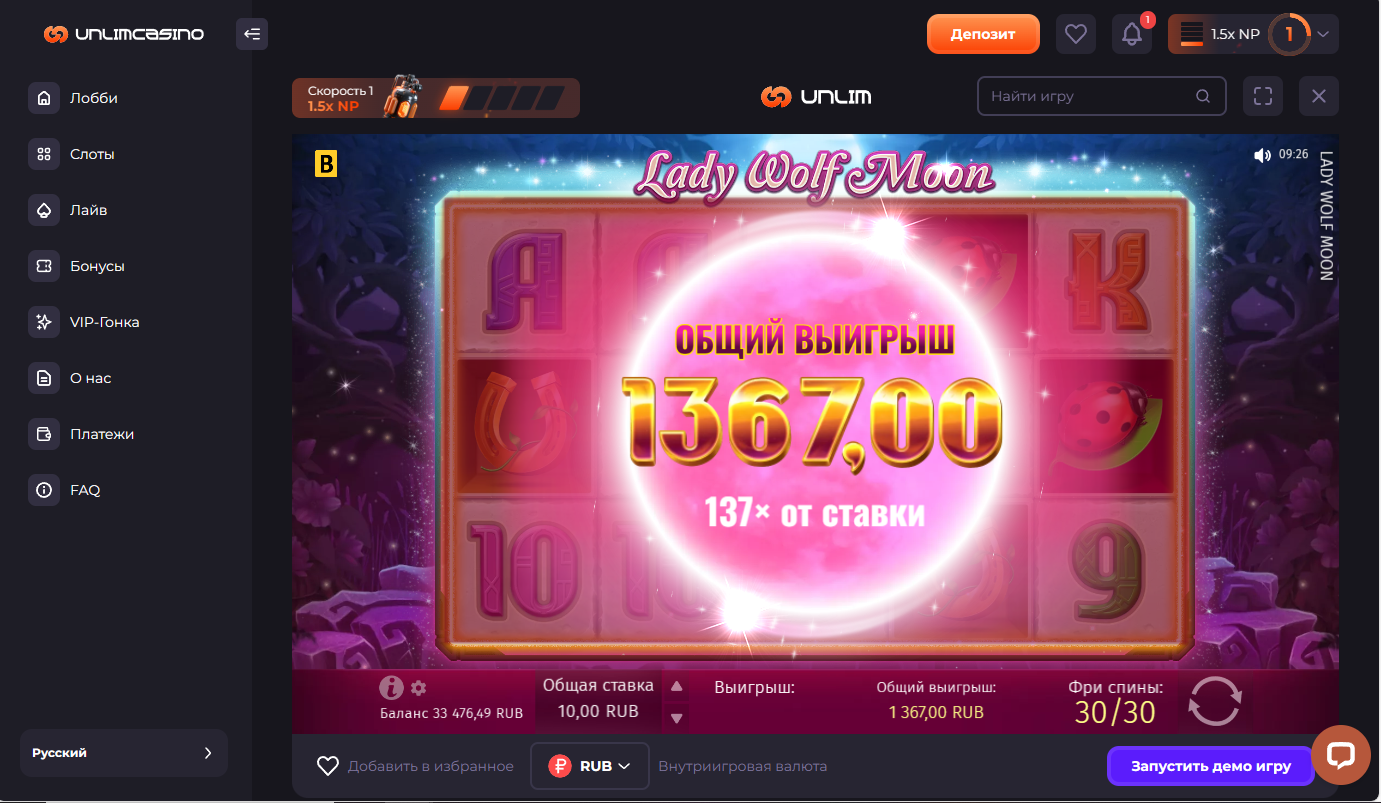Collapse the sidebar with the arrow icon
The width and height of the screenshot is (1381, 803).
pos(252,34)
